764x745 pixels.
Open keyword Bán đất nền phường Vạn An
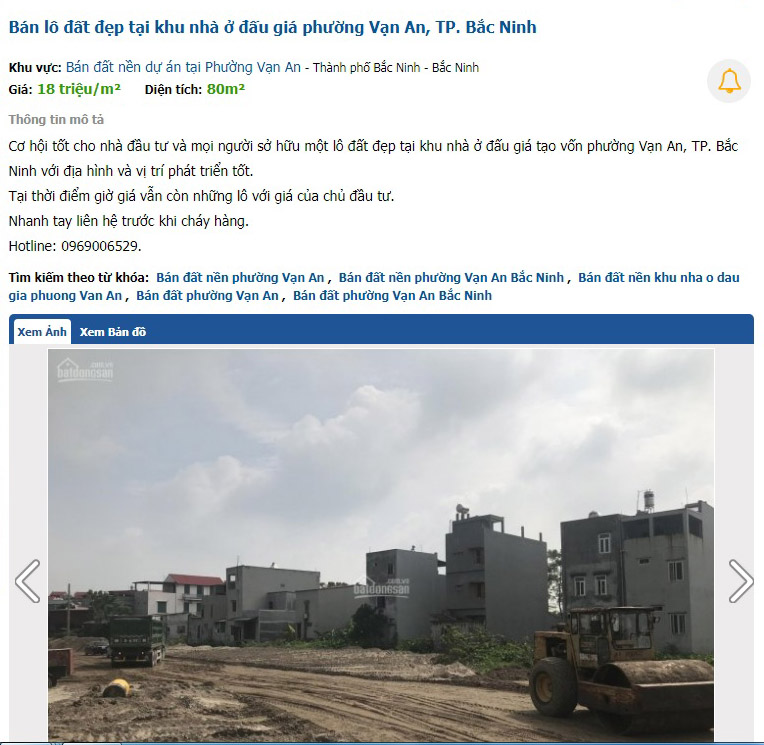click(240, 278)
